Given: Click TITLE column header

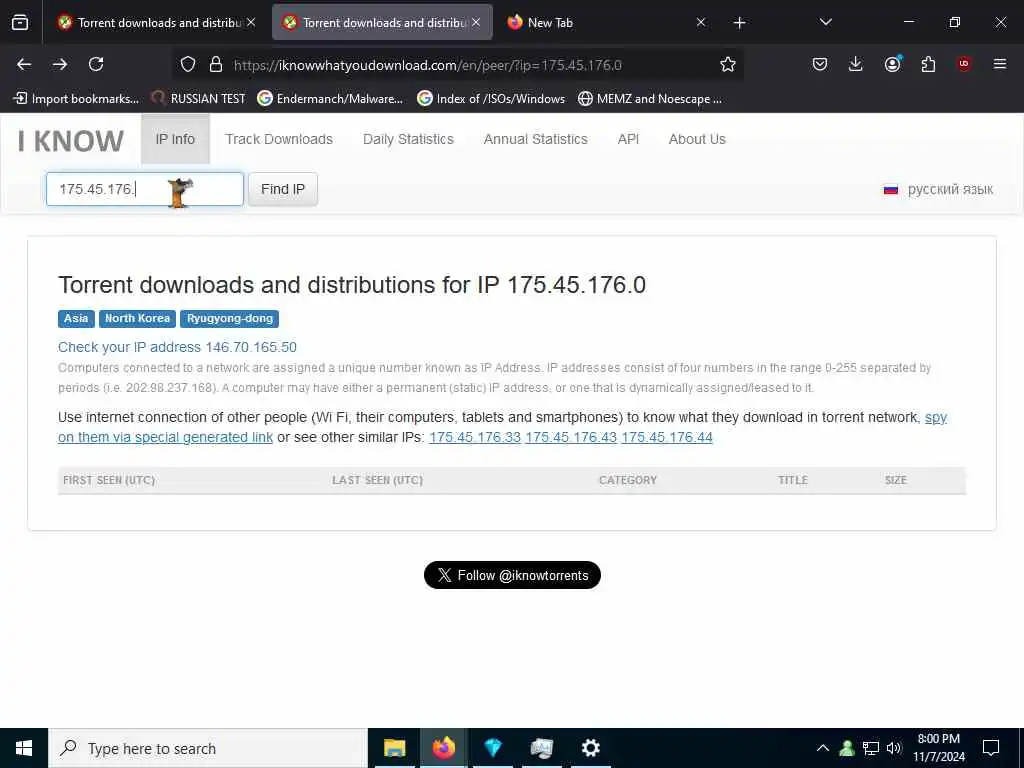Looking at the screenshot, I should pyautogui.click(x=793, y=480).
